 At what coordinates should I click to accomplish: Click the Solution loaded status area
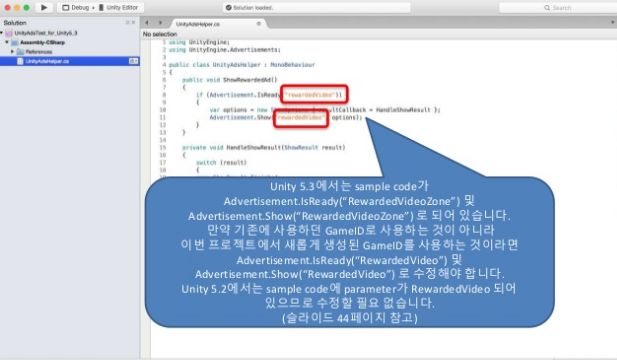click(x=317, y=7)
